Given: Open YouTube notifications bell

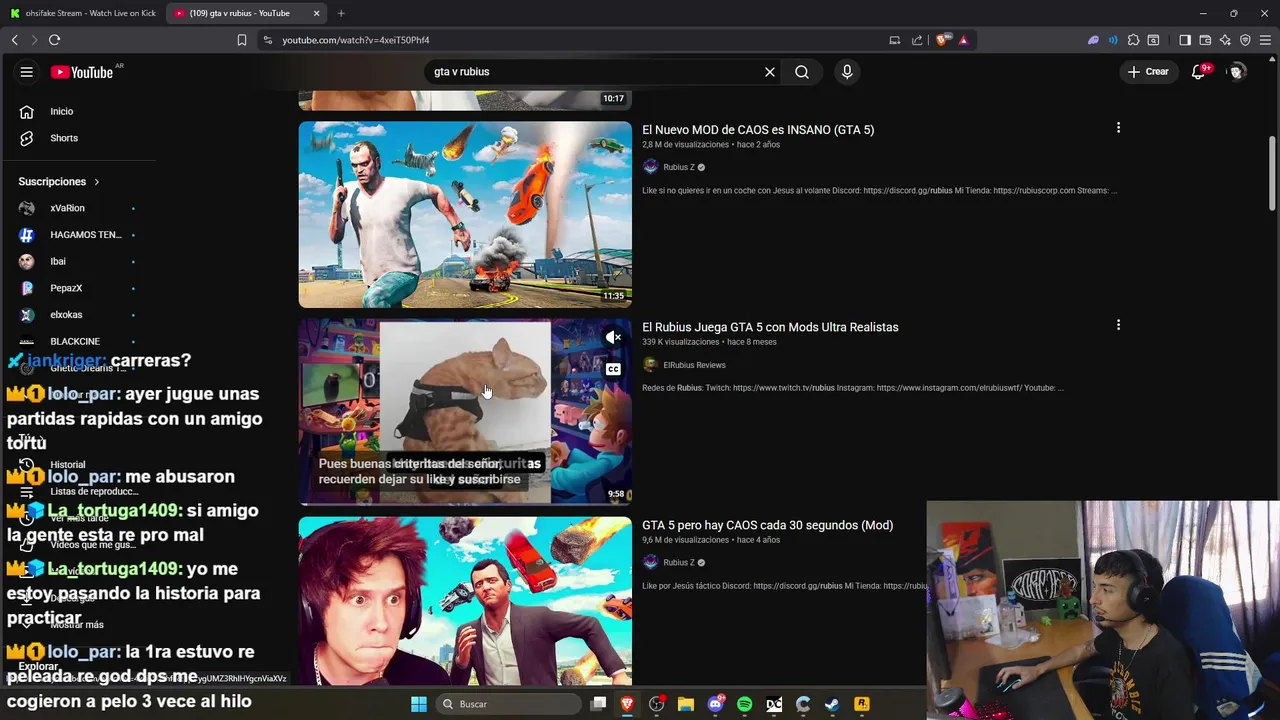Looking at the screenshot, I should tap(1198, 72).
